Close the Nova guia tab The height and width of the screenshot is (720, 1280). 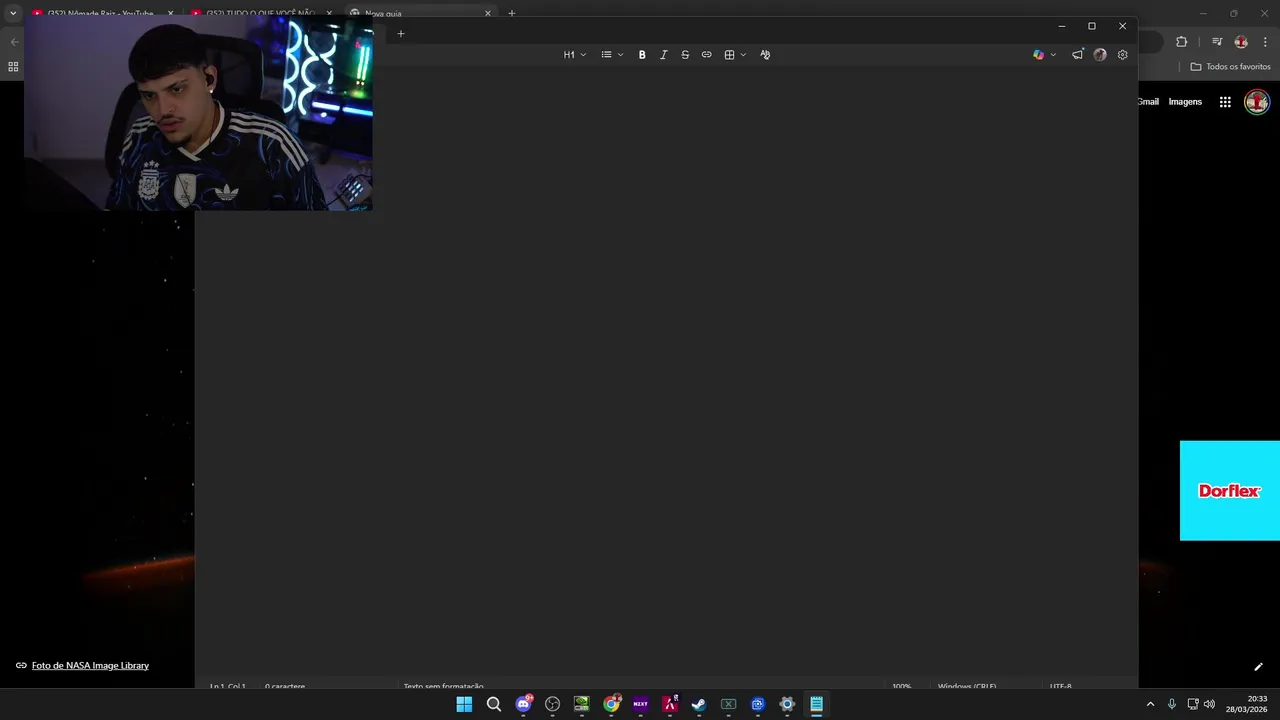[x=488, y=13]
